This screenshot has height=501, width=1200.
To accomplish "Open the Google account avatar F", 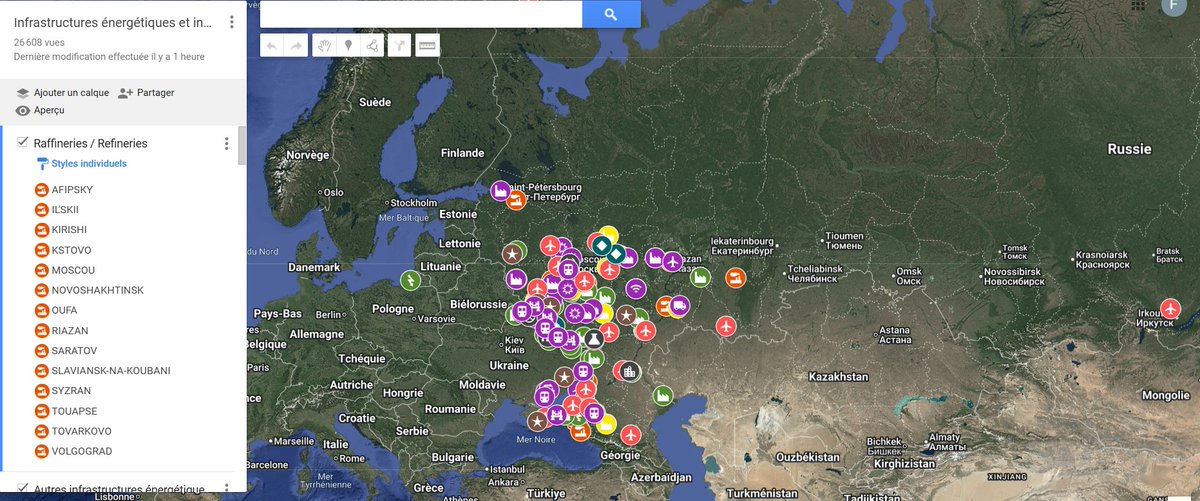I will pyautogui.click(x=1176, y=6).
